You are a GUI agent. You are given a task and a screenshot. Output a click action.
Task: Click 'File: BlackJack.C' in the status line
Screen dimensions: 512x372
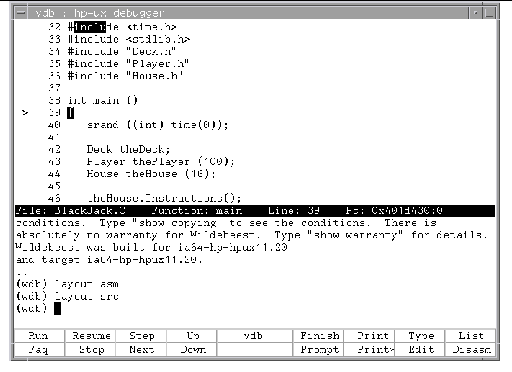[x=71, y=211]
